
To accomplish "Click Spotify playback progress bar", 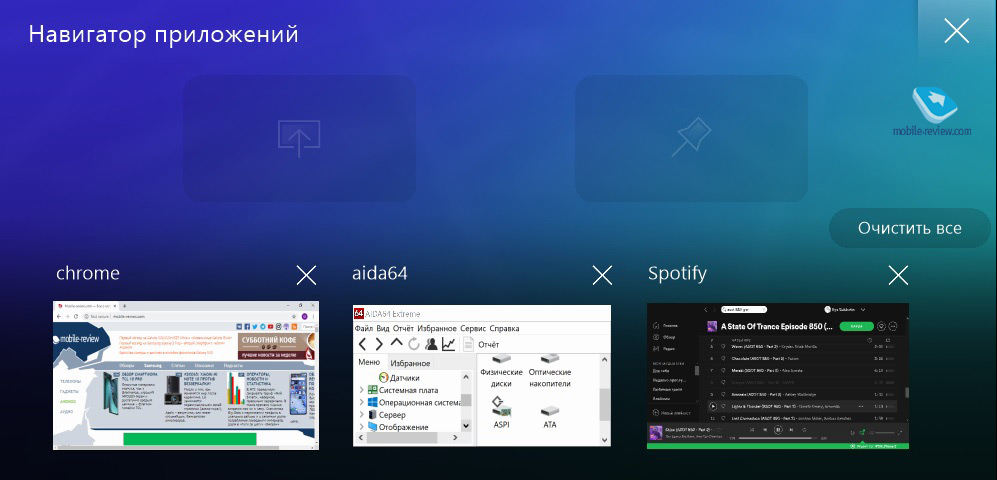I will (x=778, y=438).
